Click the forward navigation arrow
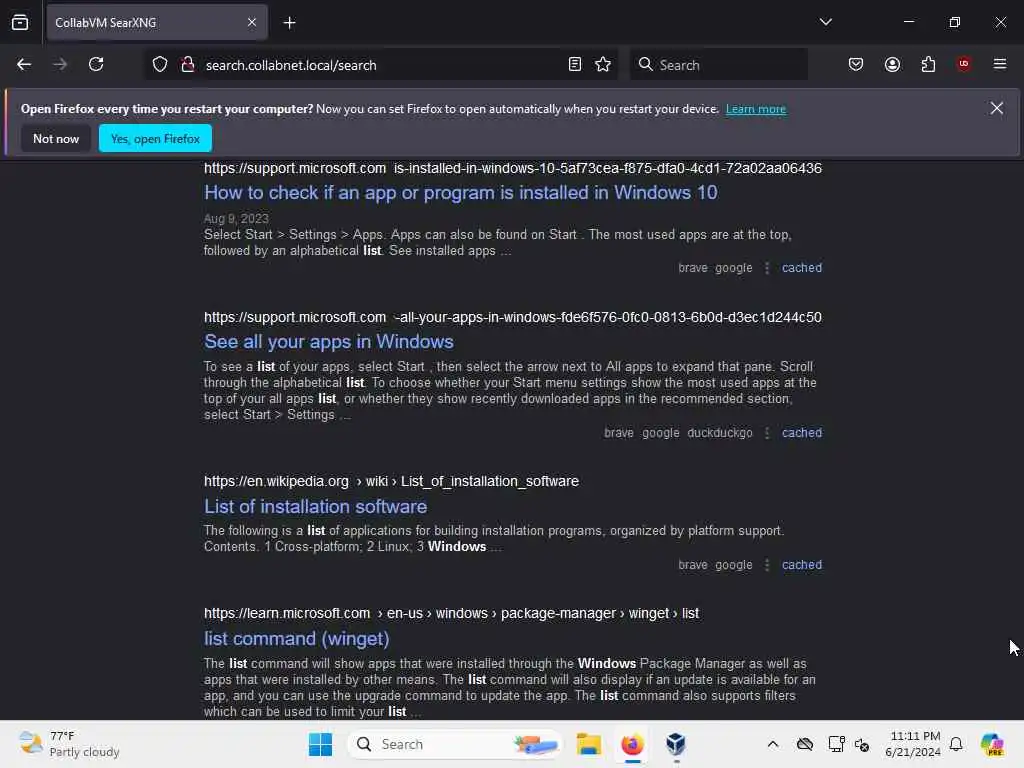Screen dimensions: 1024x768 coord(60,65)
